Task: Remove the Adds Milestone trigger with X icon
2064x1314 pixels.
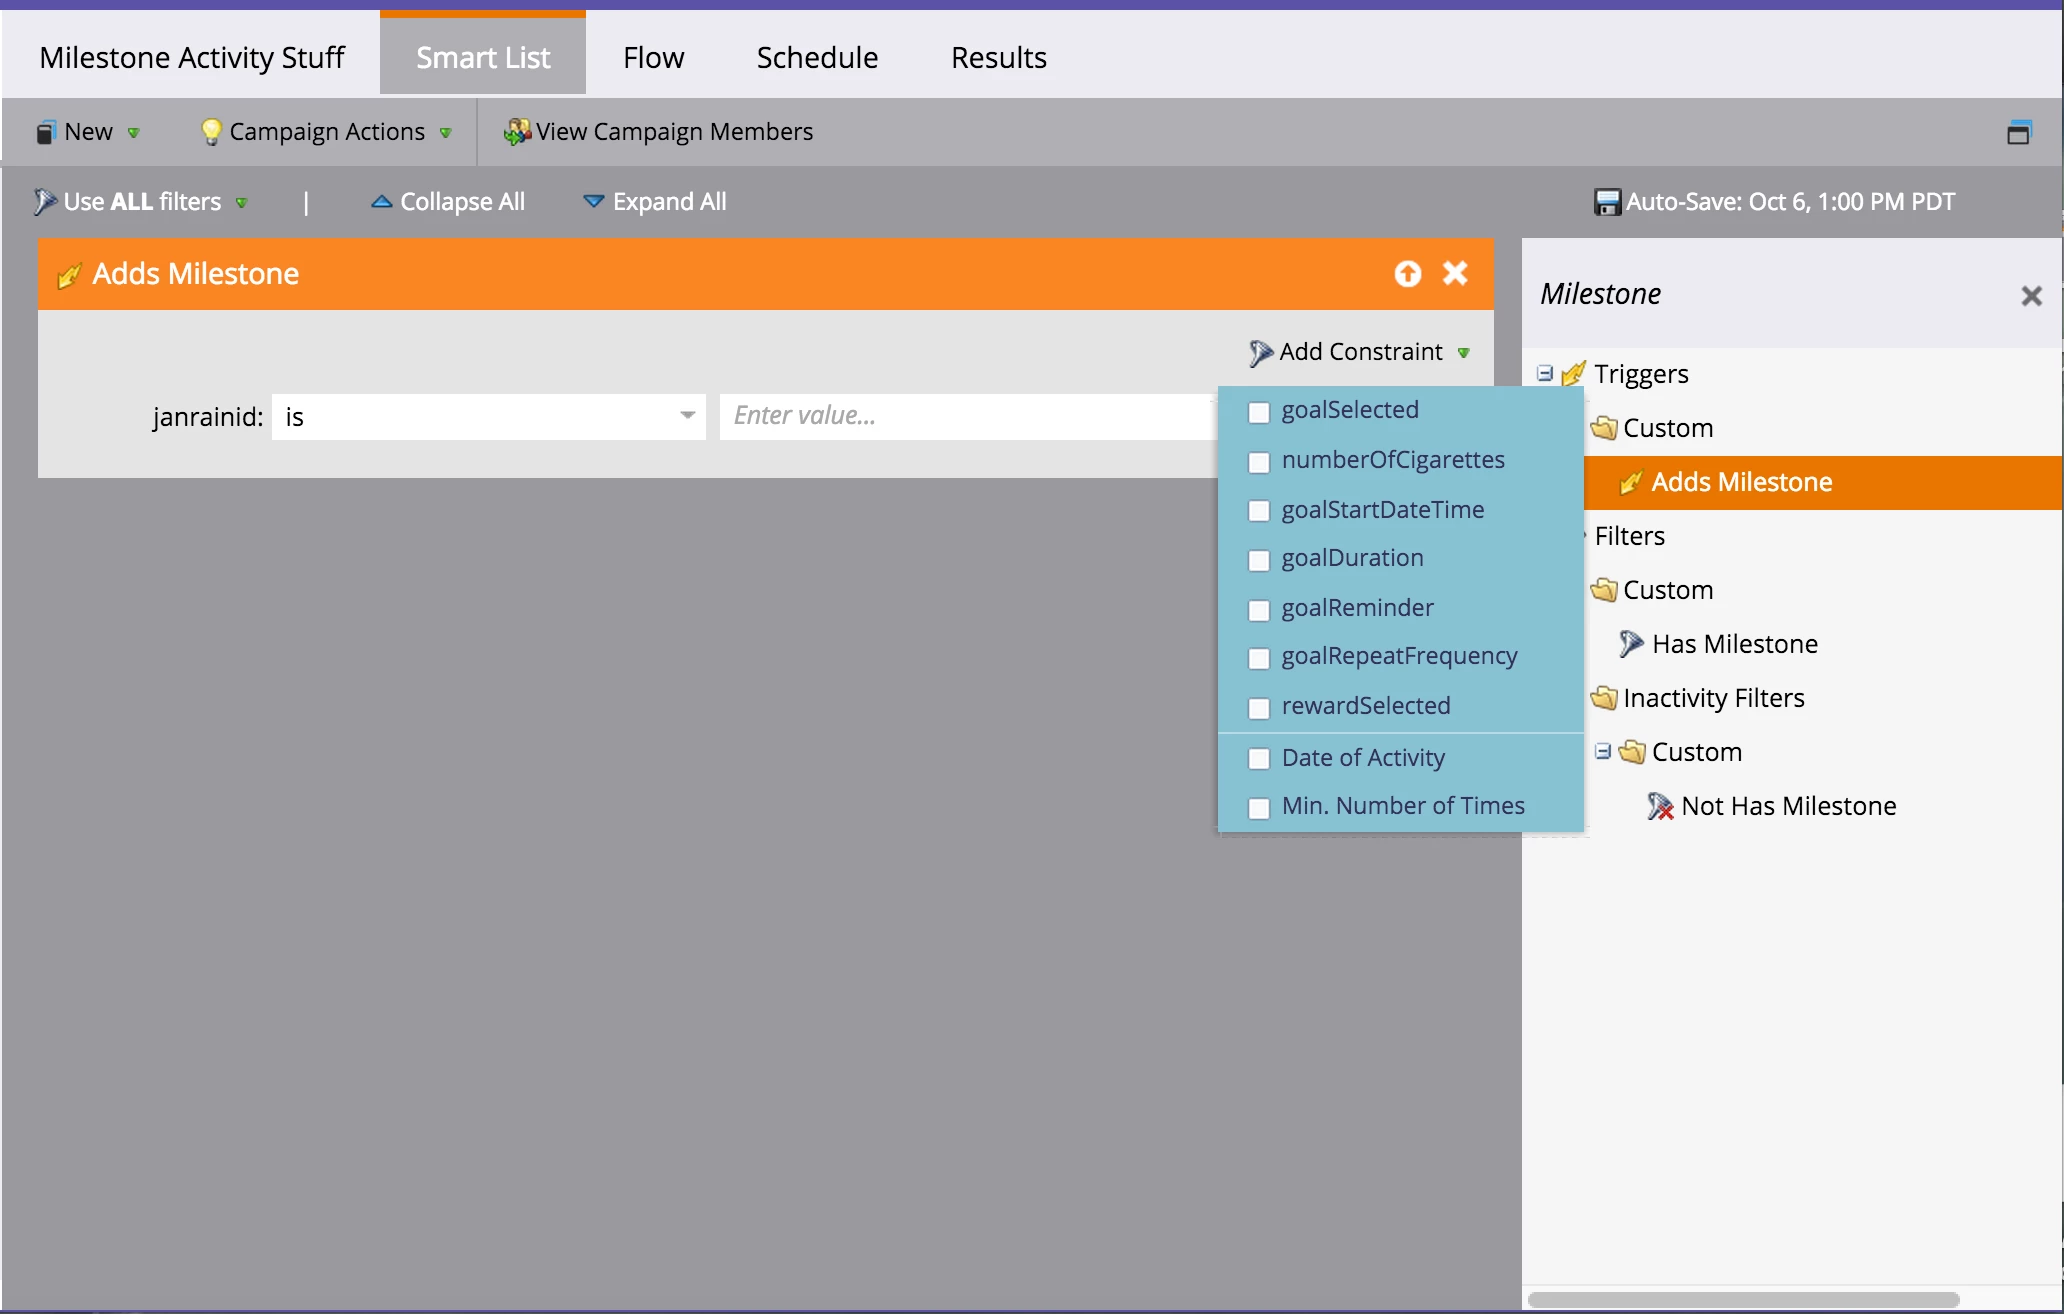Action: pyautogui.click(x=1455, y=273)
